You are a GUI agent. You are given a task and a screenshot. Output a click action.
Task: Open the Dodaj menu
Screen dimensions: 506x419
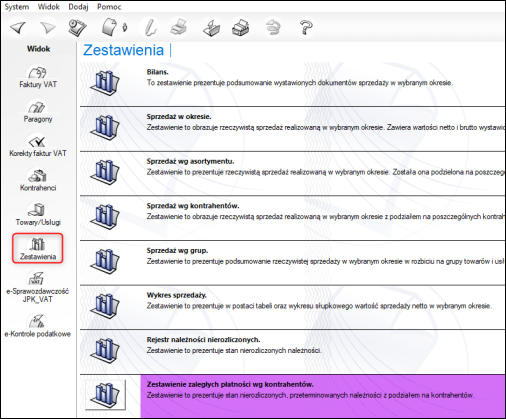coord(78,7)
